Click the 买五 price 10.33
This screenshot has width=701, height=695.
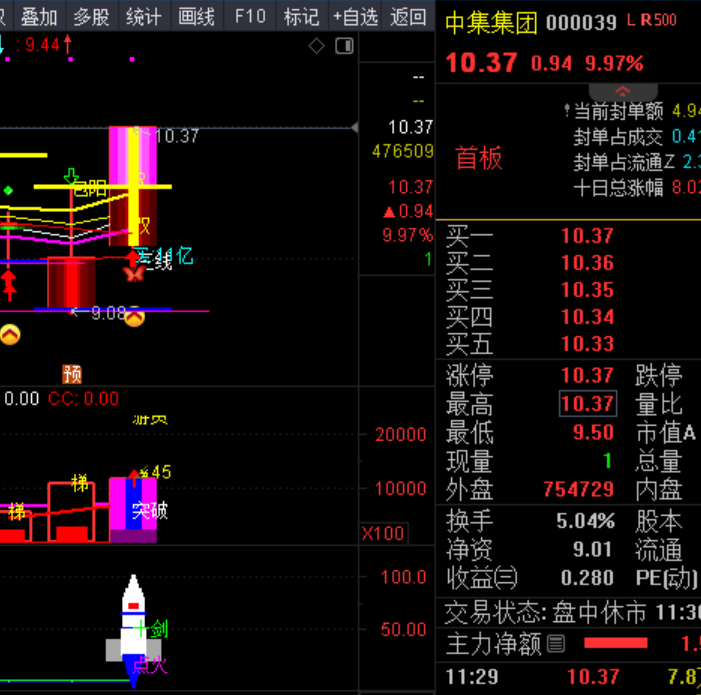point(587,344)
